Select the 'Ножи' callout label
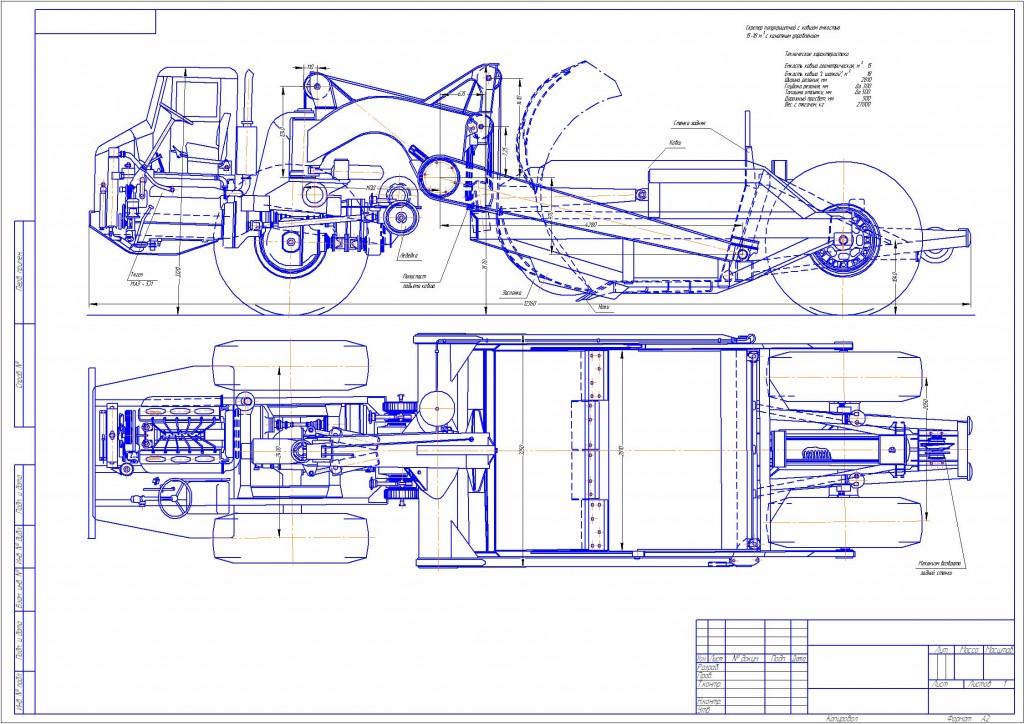Viewport: 1024px width, 724px height. [x=605, y=309]
